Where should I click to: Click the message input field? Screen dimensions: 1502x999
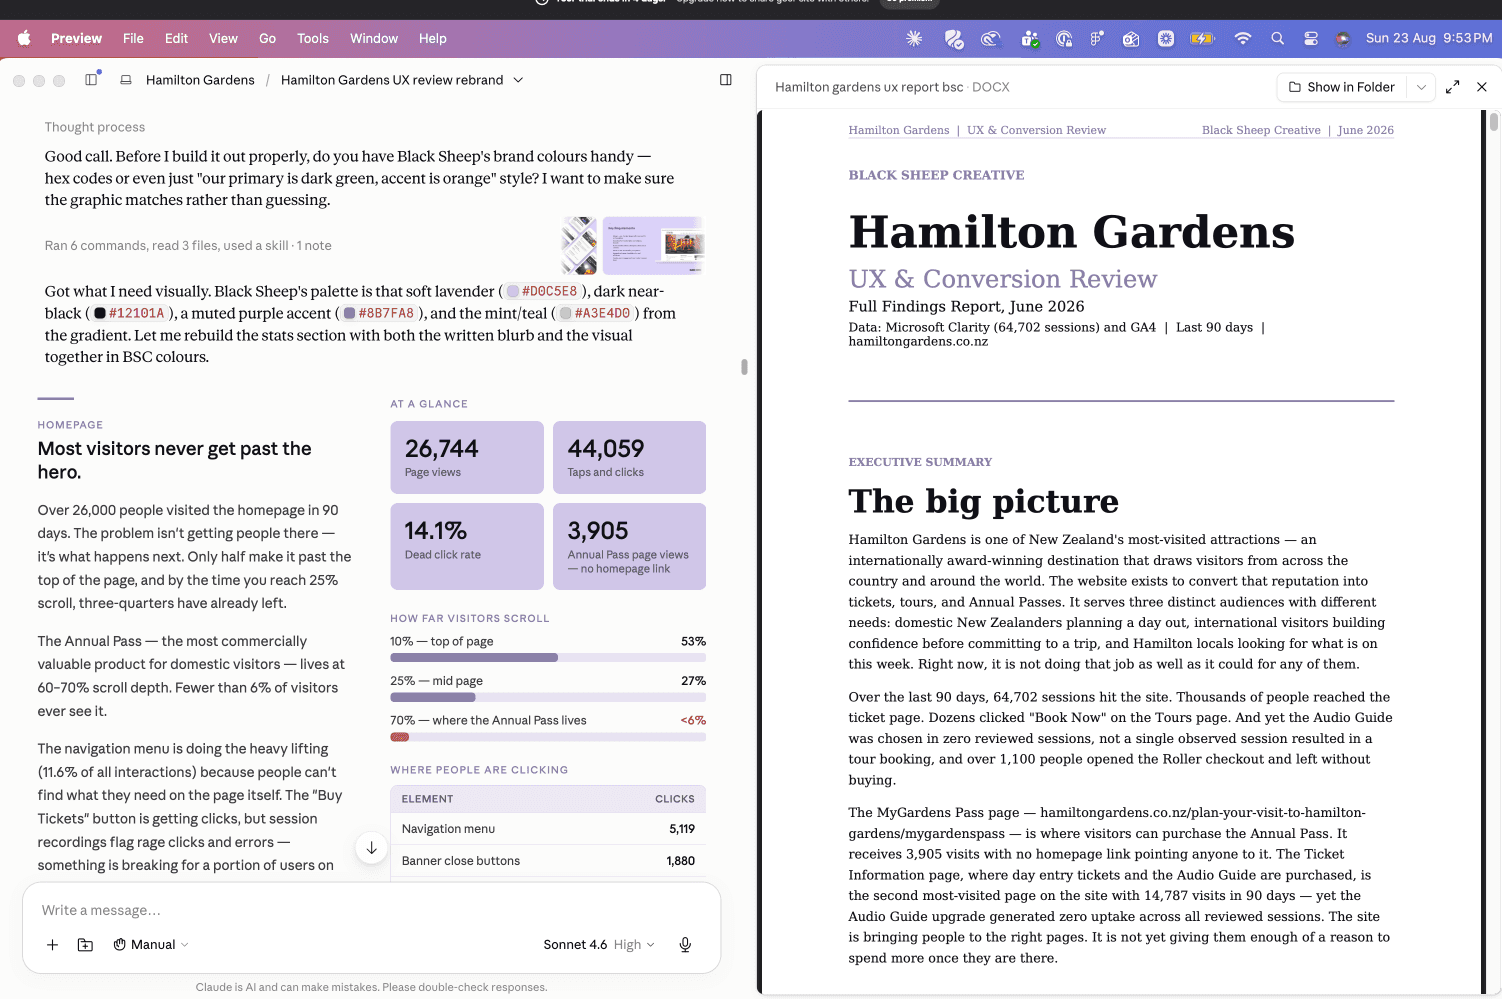tap(371, 910)
